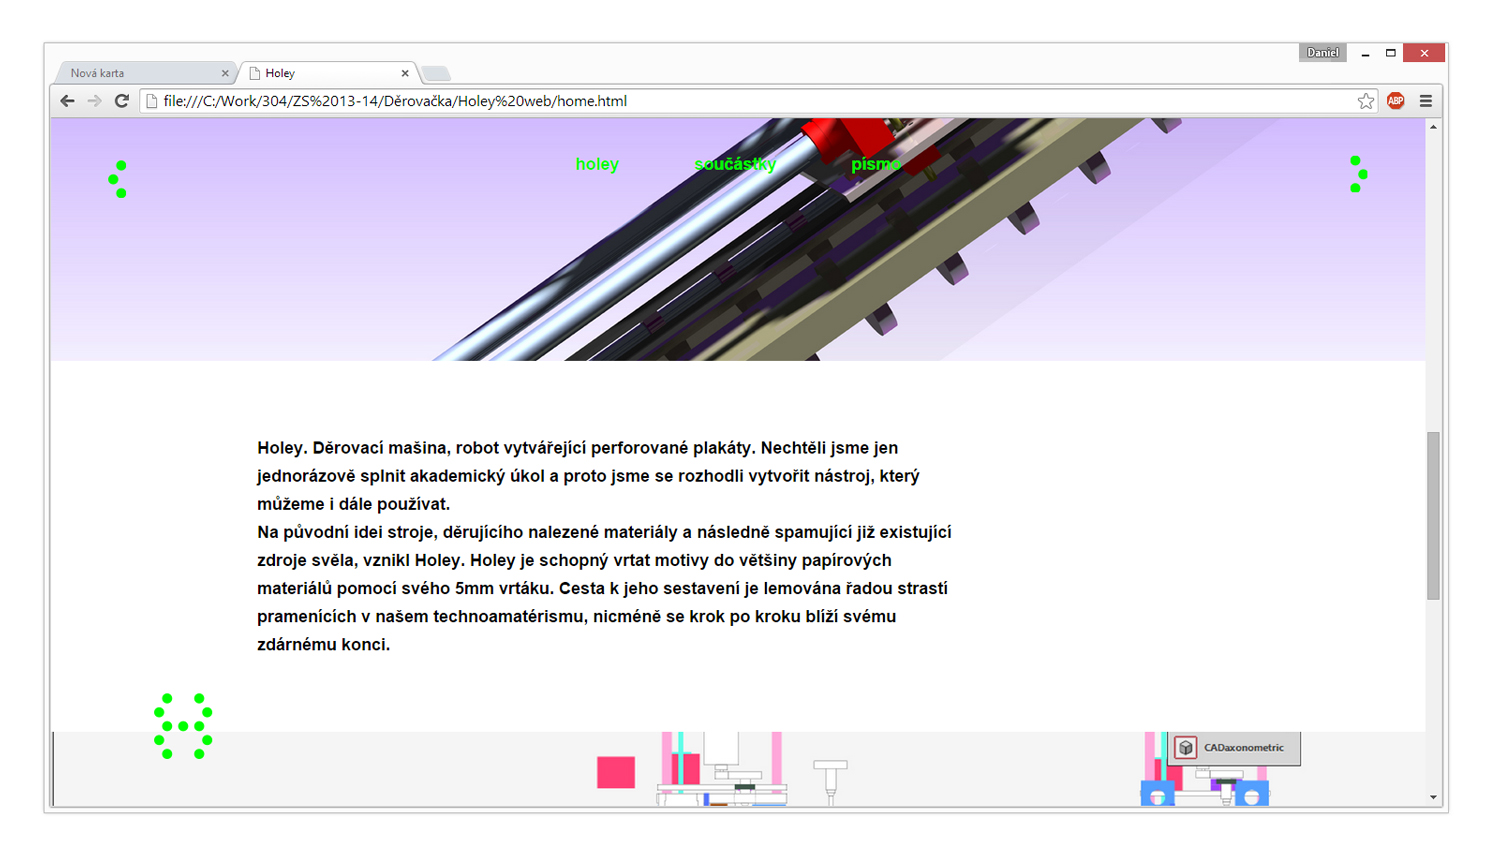Click the green dots icon at top left of page
Viewport: 1500px width, 857px height.
click(117, 179)
